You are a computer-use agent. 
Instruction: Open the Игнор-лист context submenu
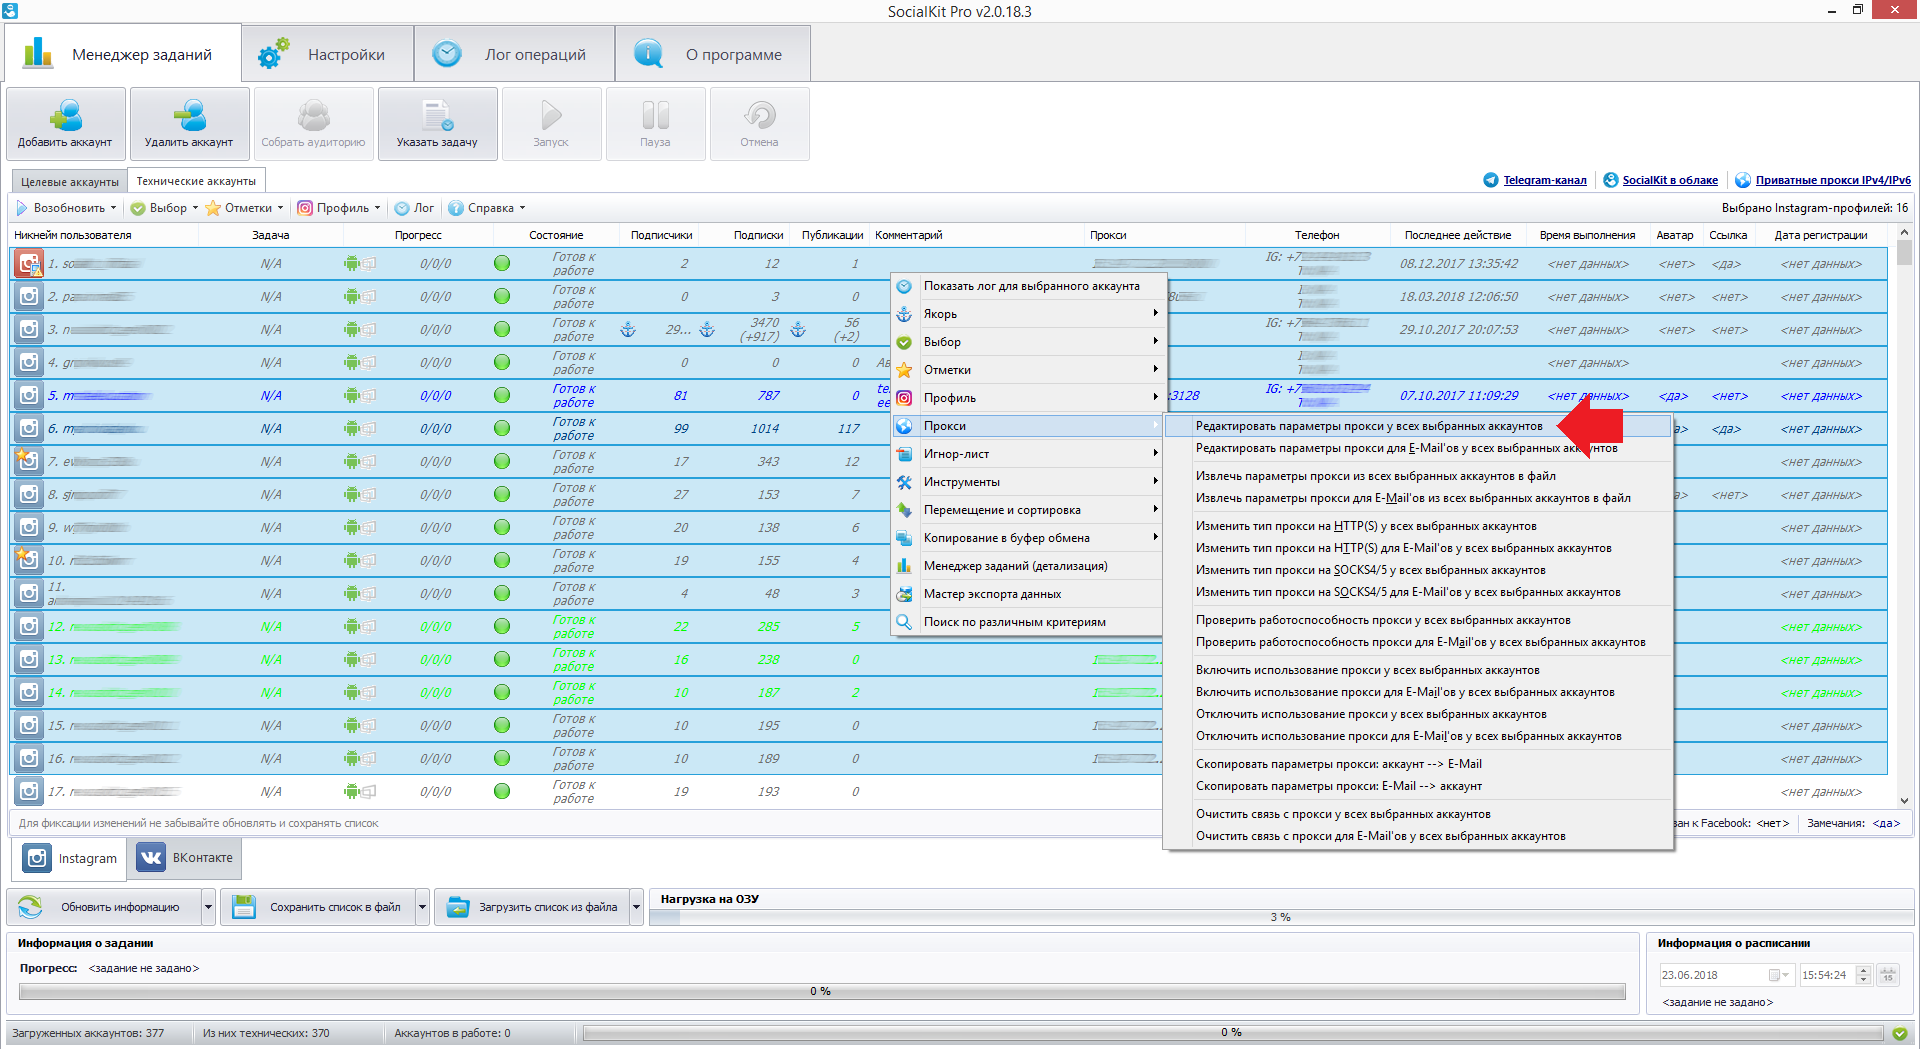[x=1028, y=454]
